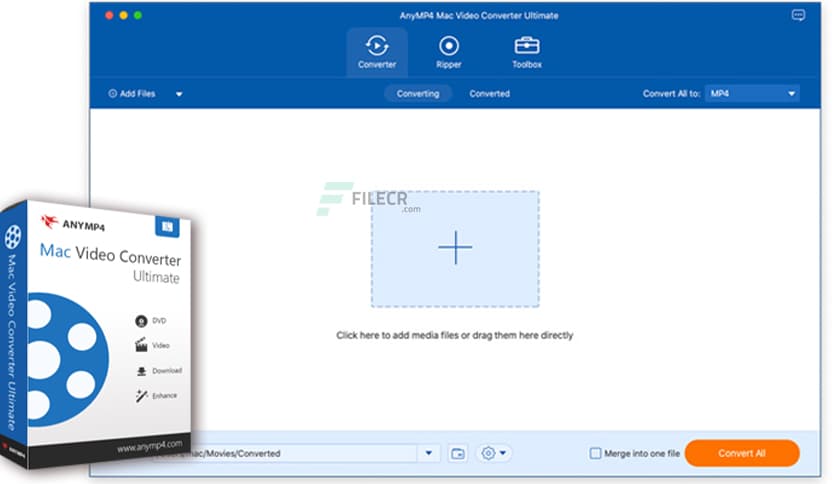Click the Movies/Converted output path field

[x=300, y=453]
